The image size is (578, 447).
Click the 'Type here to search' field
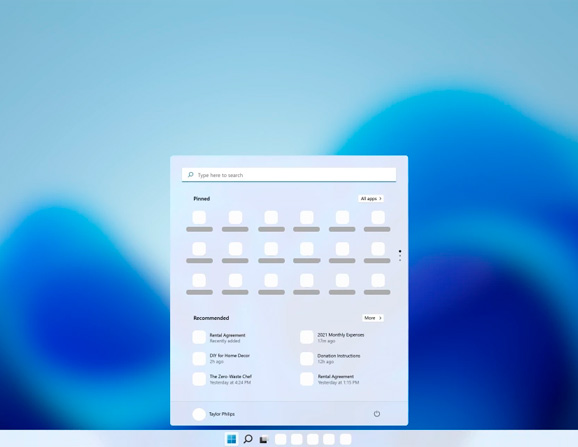[x=289, y=175]
